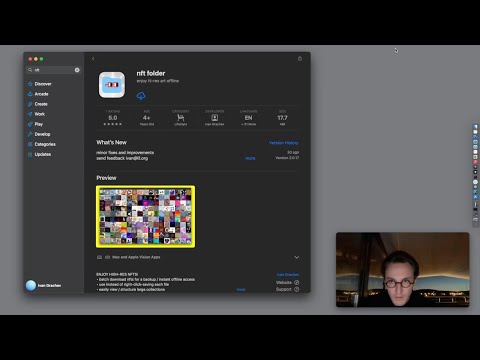The image size is (480, 360).
Task: Open the Arcade section
Action: (x=41, y=94)
